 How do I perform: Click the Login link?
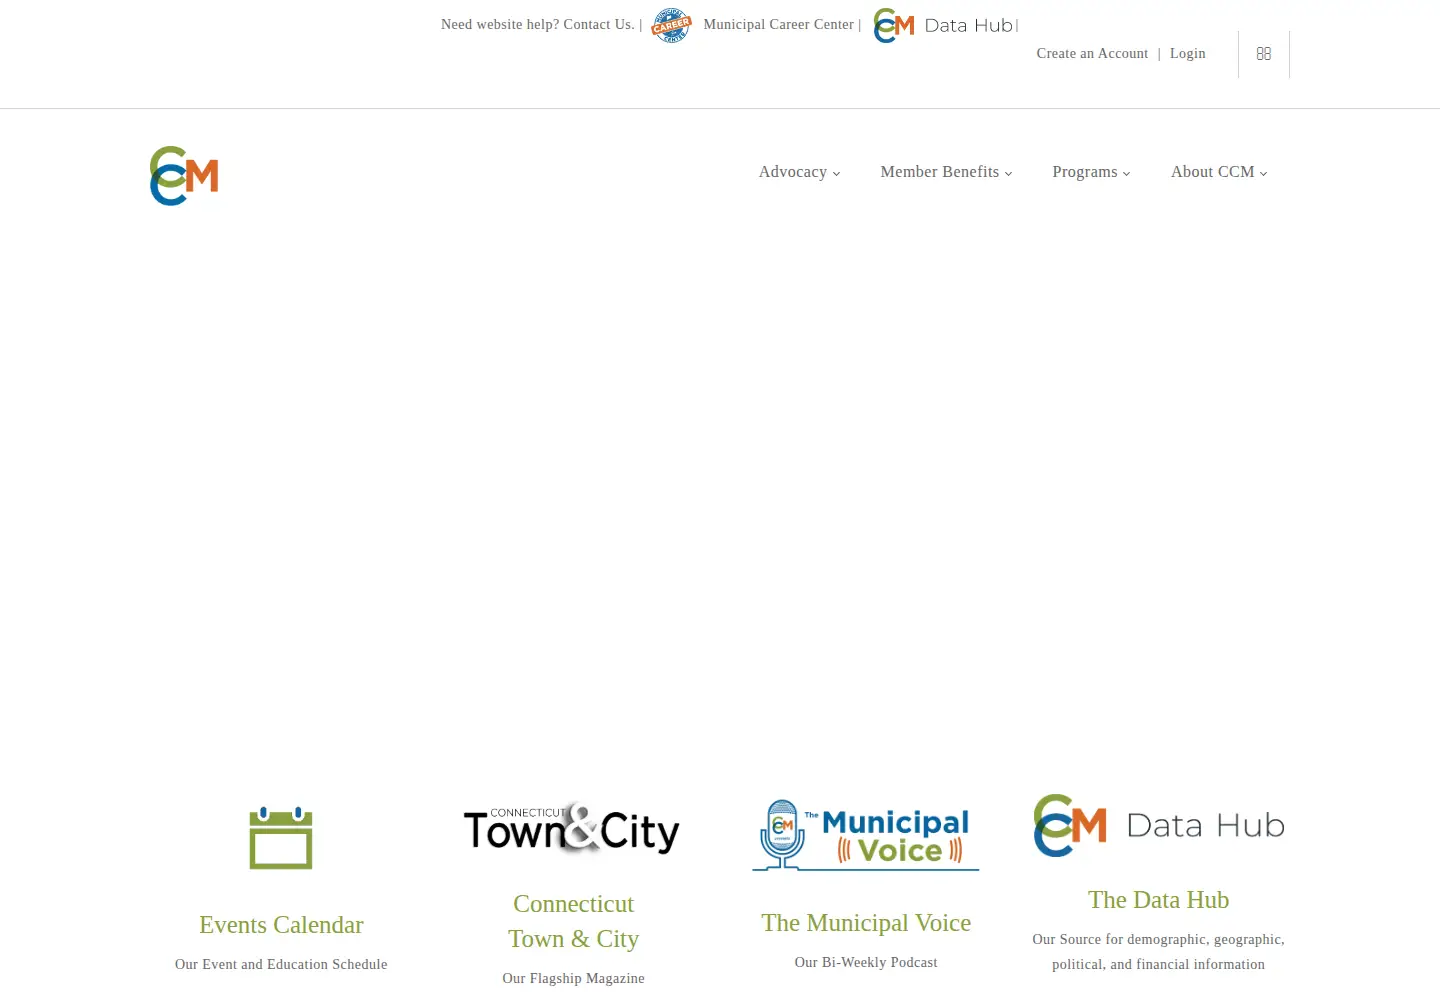pyautogui.click(x=1188, y=54)
